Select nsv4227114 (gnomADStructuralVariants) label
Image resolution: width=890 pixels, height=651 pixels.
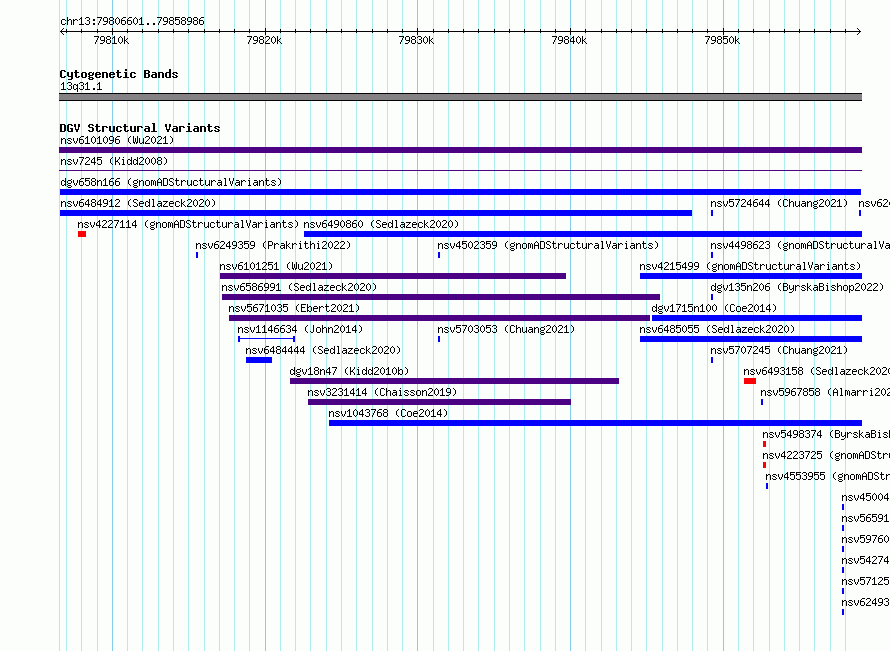188,224
